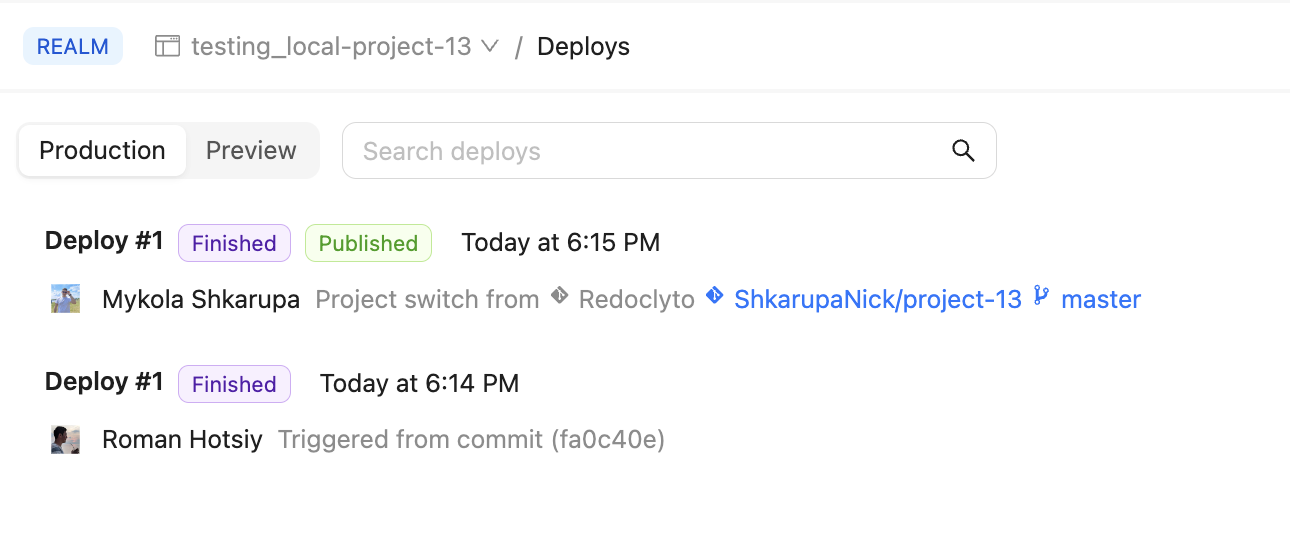
Task: Open the deploy made at 6:15 PM
Action: click(104, 242)
